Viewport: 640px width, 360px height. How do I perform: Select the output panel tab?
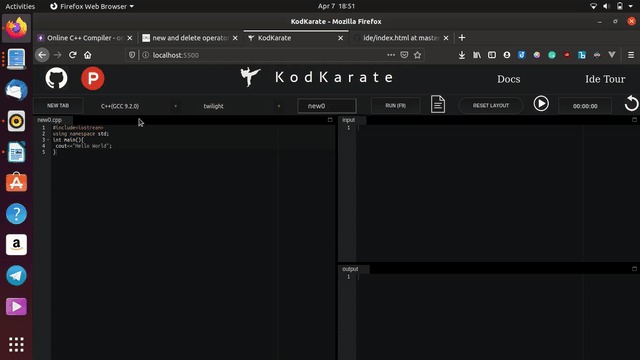click(350, 269)
